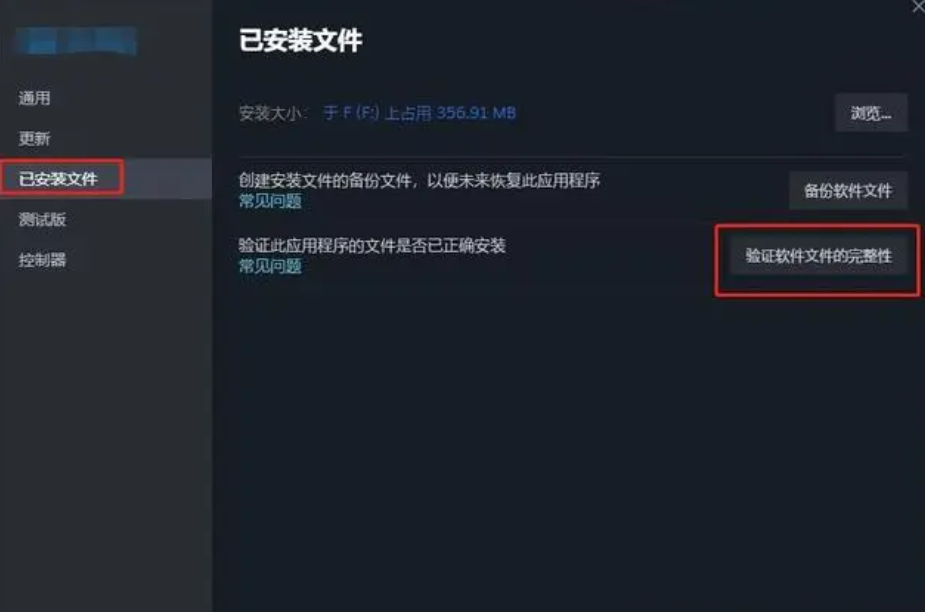Open the 通用 settings tab

coord(34,98)
